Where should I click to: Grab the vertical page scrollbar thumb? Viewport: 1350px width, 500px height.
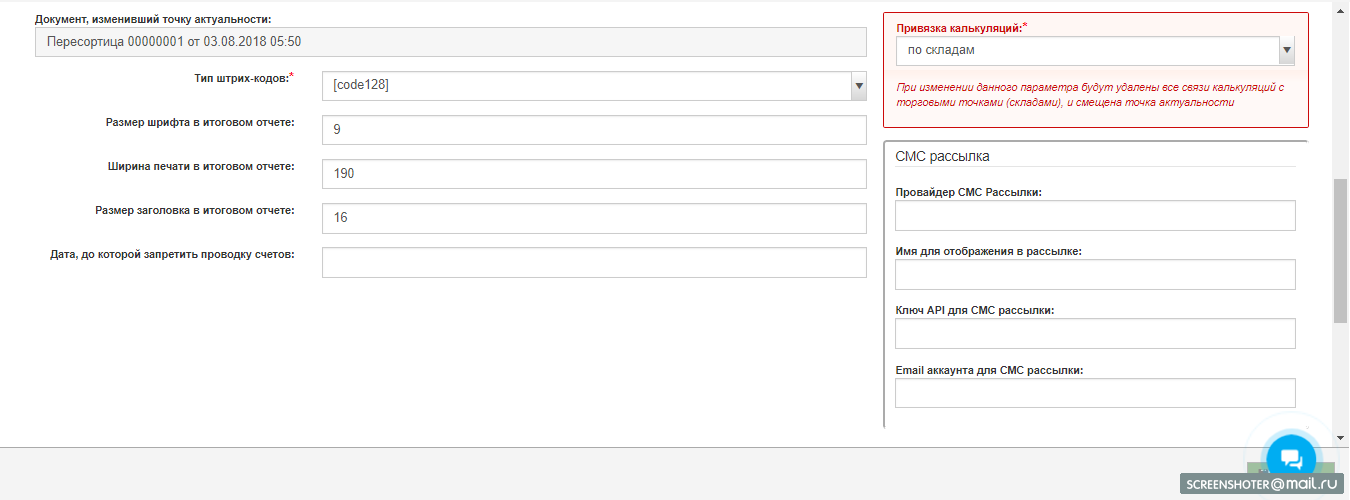1340,250
